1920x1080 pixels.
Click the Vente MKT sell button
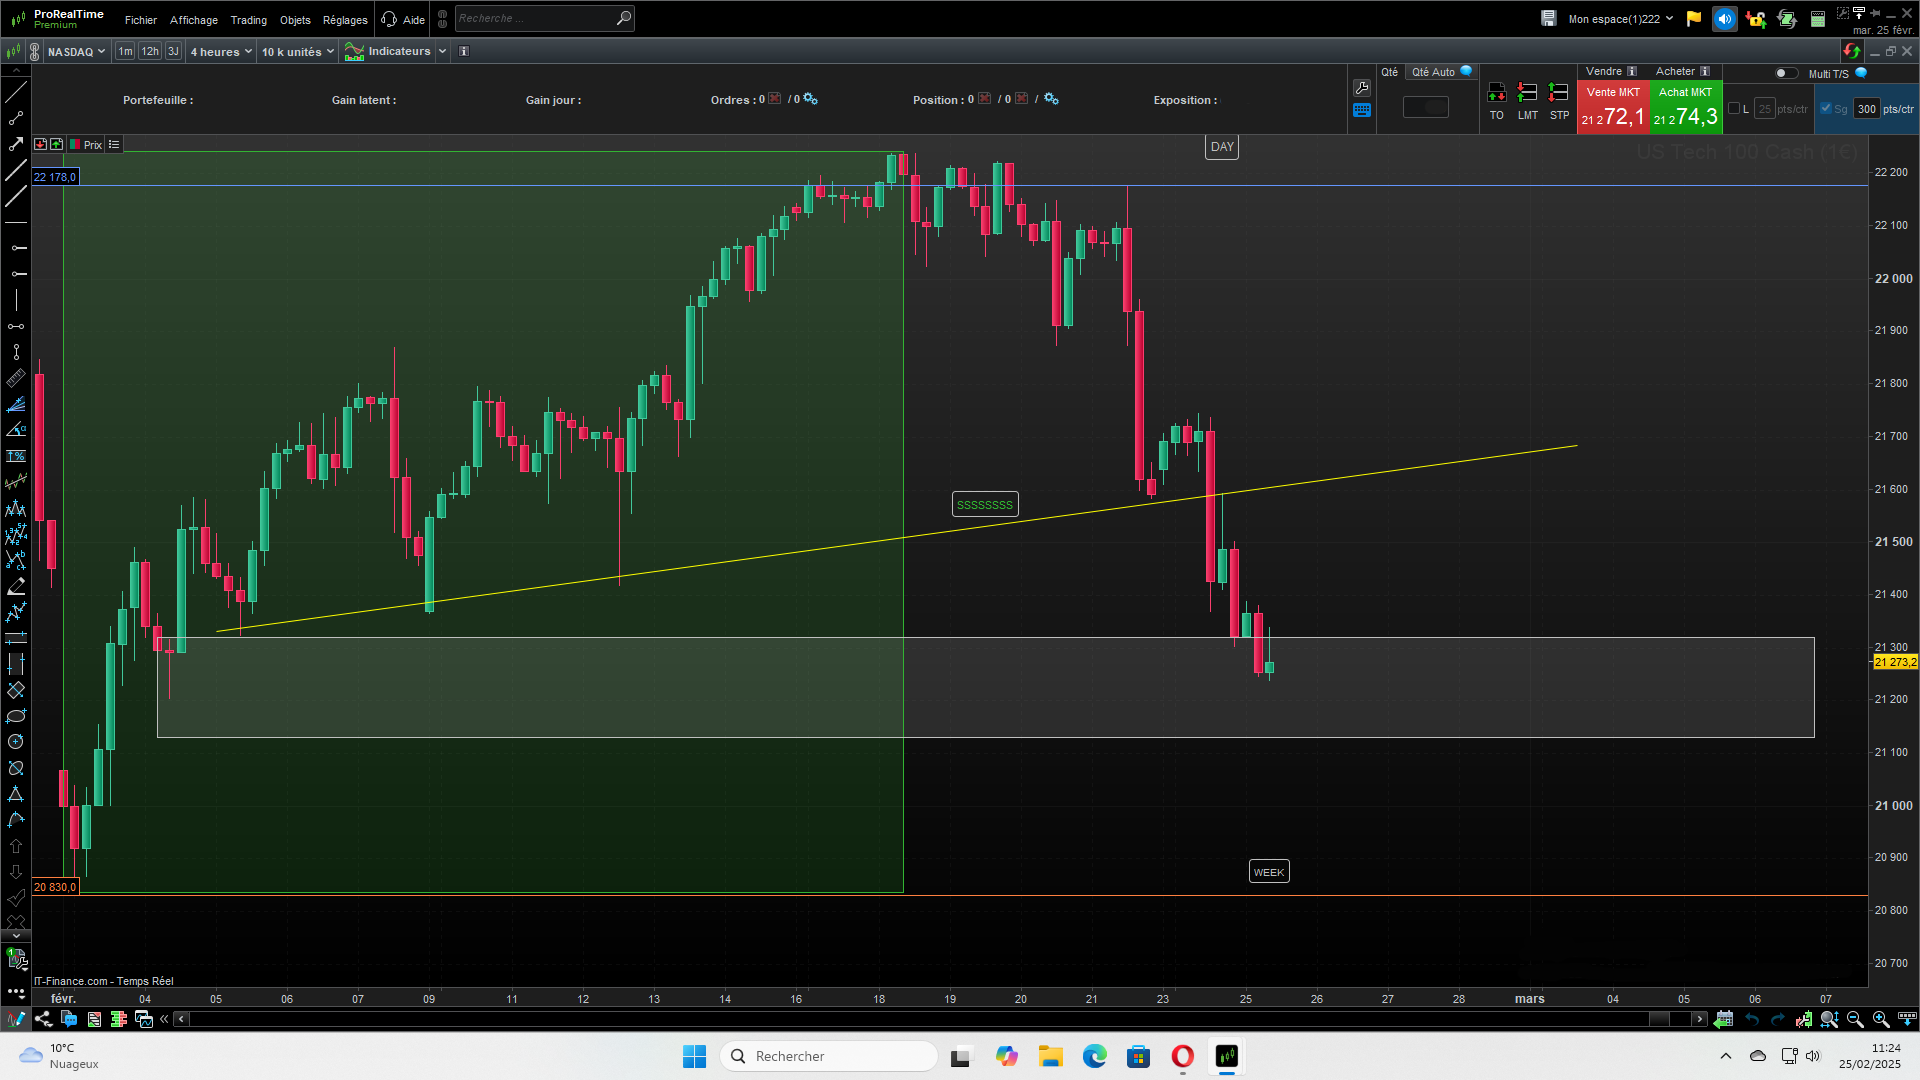pyautogui.click(x=1612, y=107)
